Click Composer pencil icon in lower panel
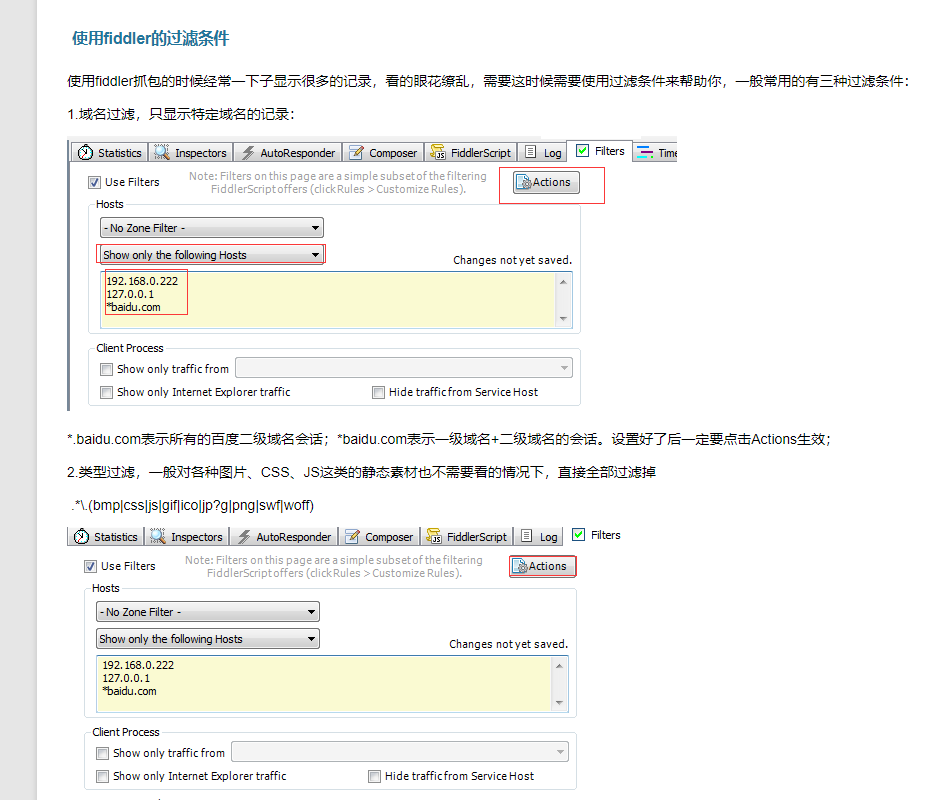 click(352, 537)
